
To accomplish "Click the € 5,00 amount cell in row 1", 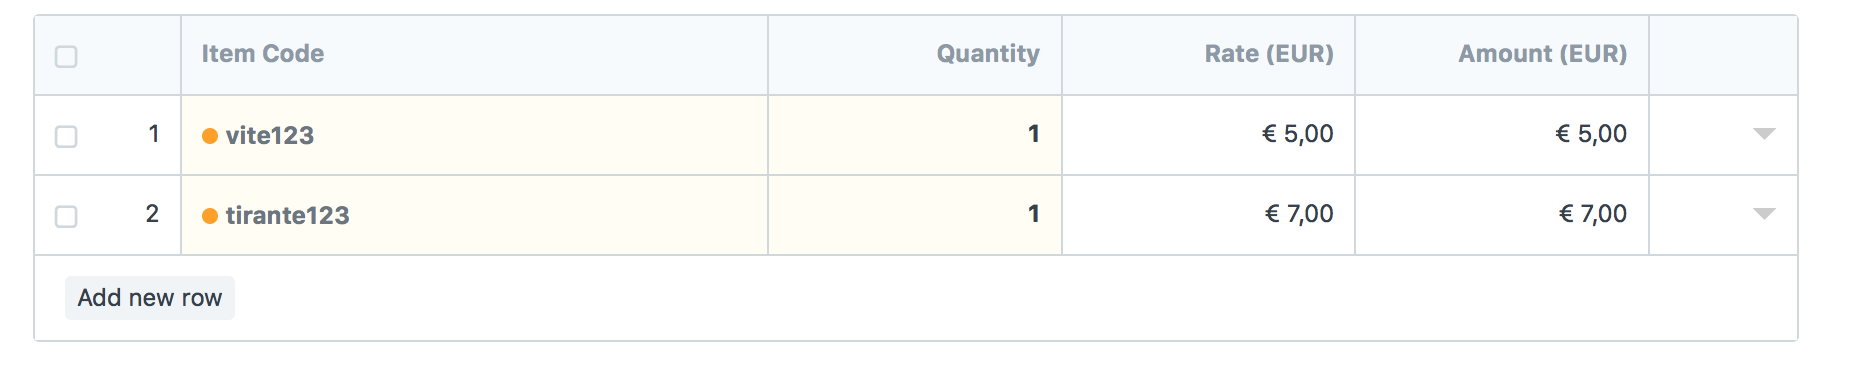I will tap(1502, 135).
